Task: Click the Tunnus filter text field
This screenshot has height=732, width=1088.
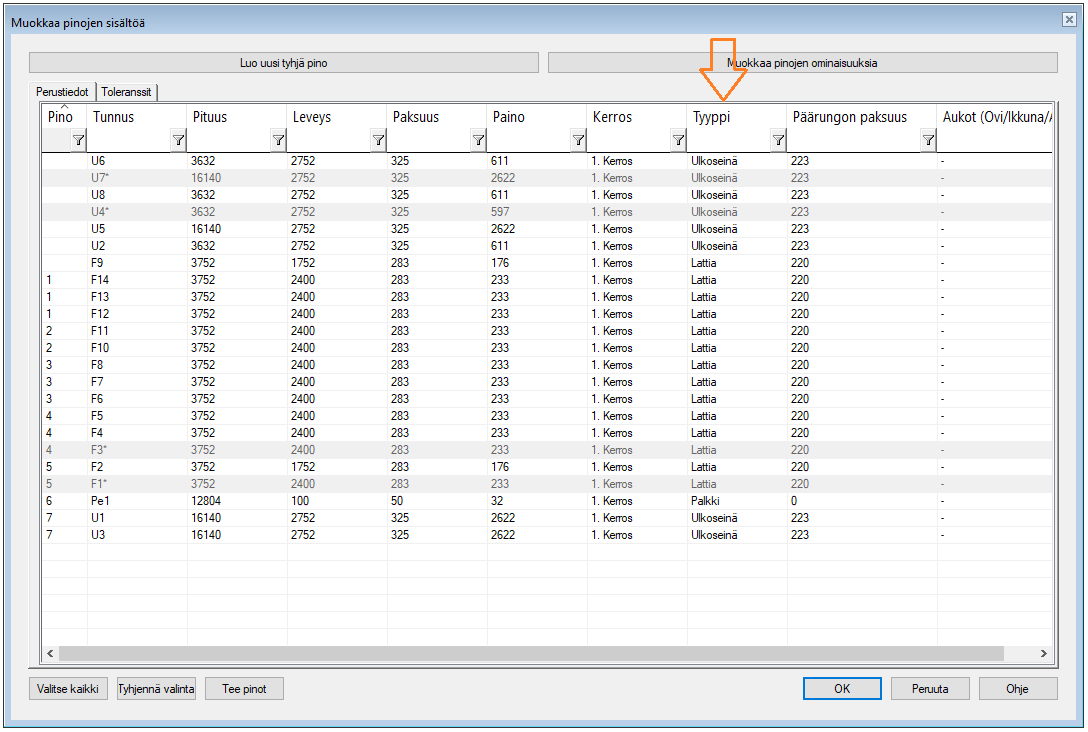Action: click(x=128, y=141)
